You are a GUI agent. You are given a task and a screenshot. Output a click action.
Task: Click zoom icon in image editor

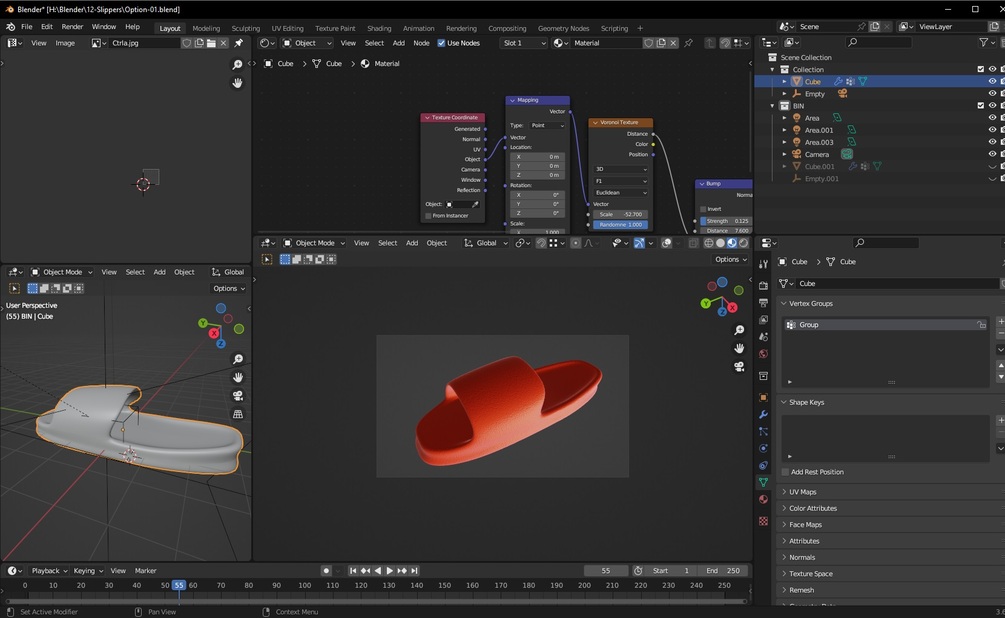(x=237, y=65)
